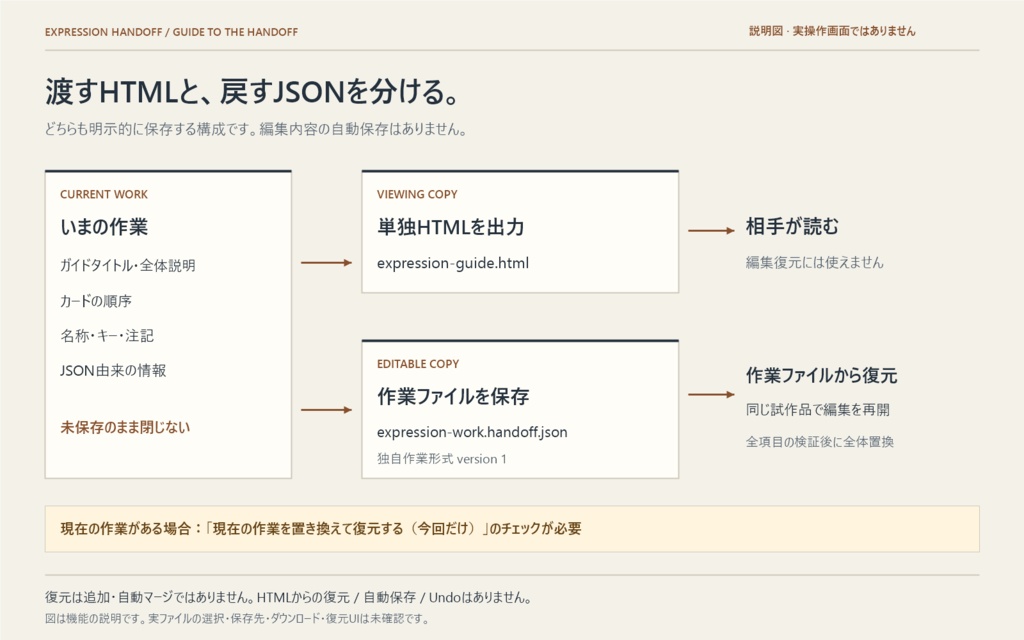Select the '名称・キー・注記' item

[x=107, y=336]
